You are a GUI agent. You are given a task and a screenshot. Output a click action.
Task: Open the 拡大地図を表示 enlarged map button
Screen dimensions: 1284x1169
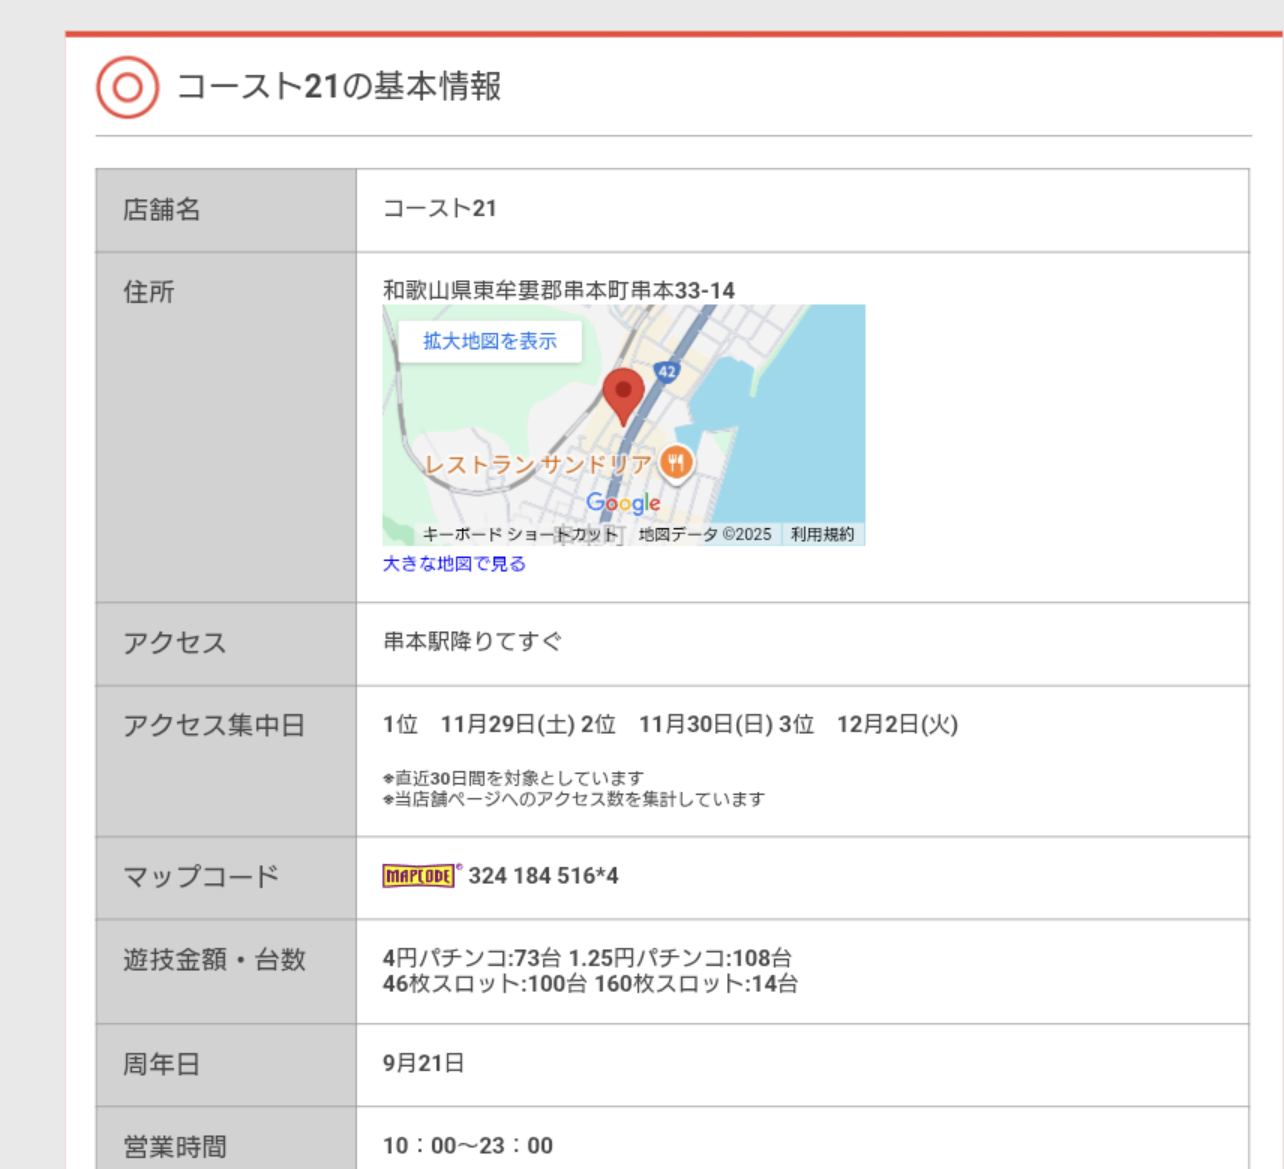490,341
